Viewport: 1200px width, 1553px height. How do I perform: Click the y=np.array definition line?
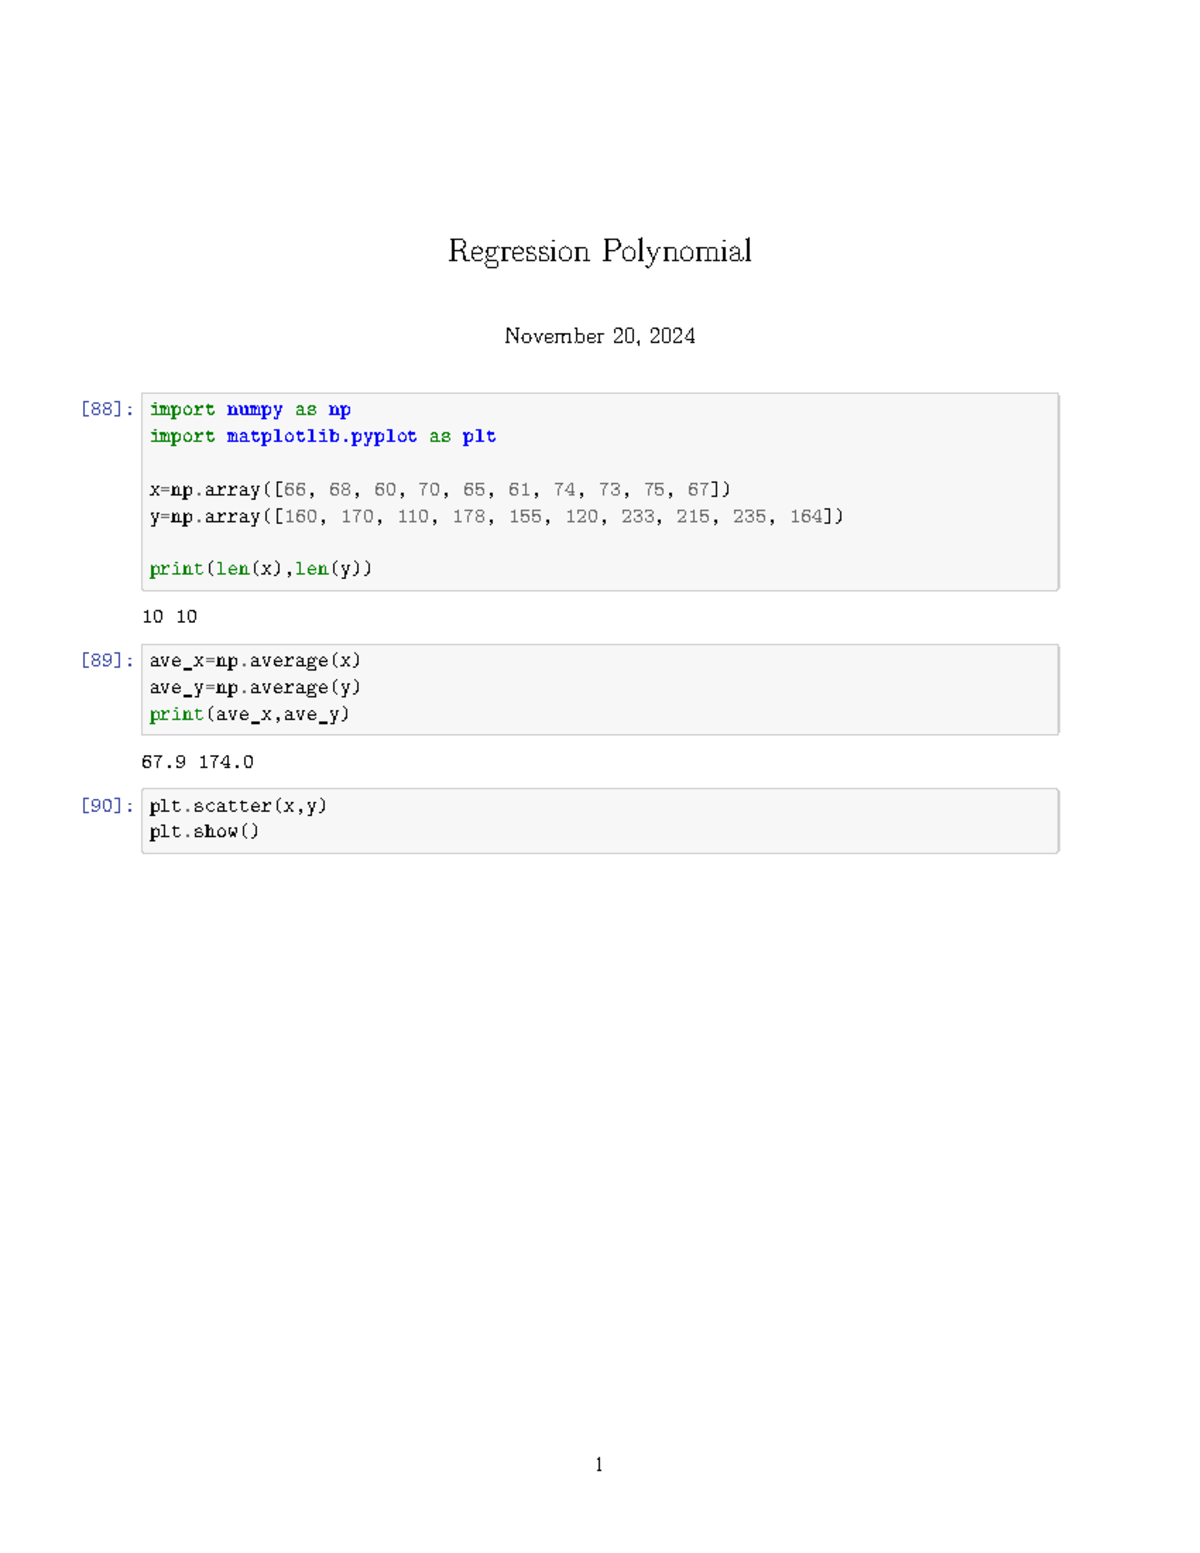tap(496, 517)
